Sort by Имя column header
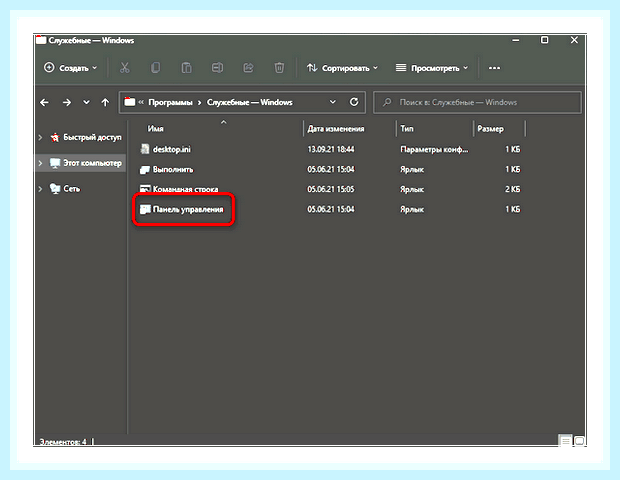 pyautogui.click(x=155, y=129)
